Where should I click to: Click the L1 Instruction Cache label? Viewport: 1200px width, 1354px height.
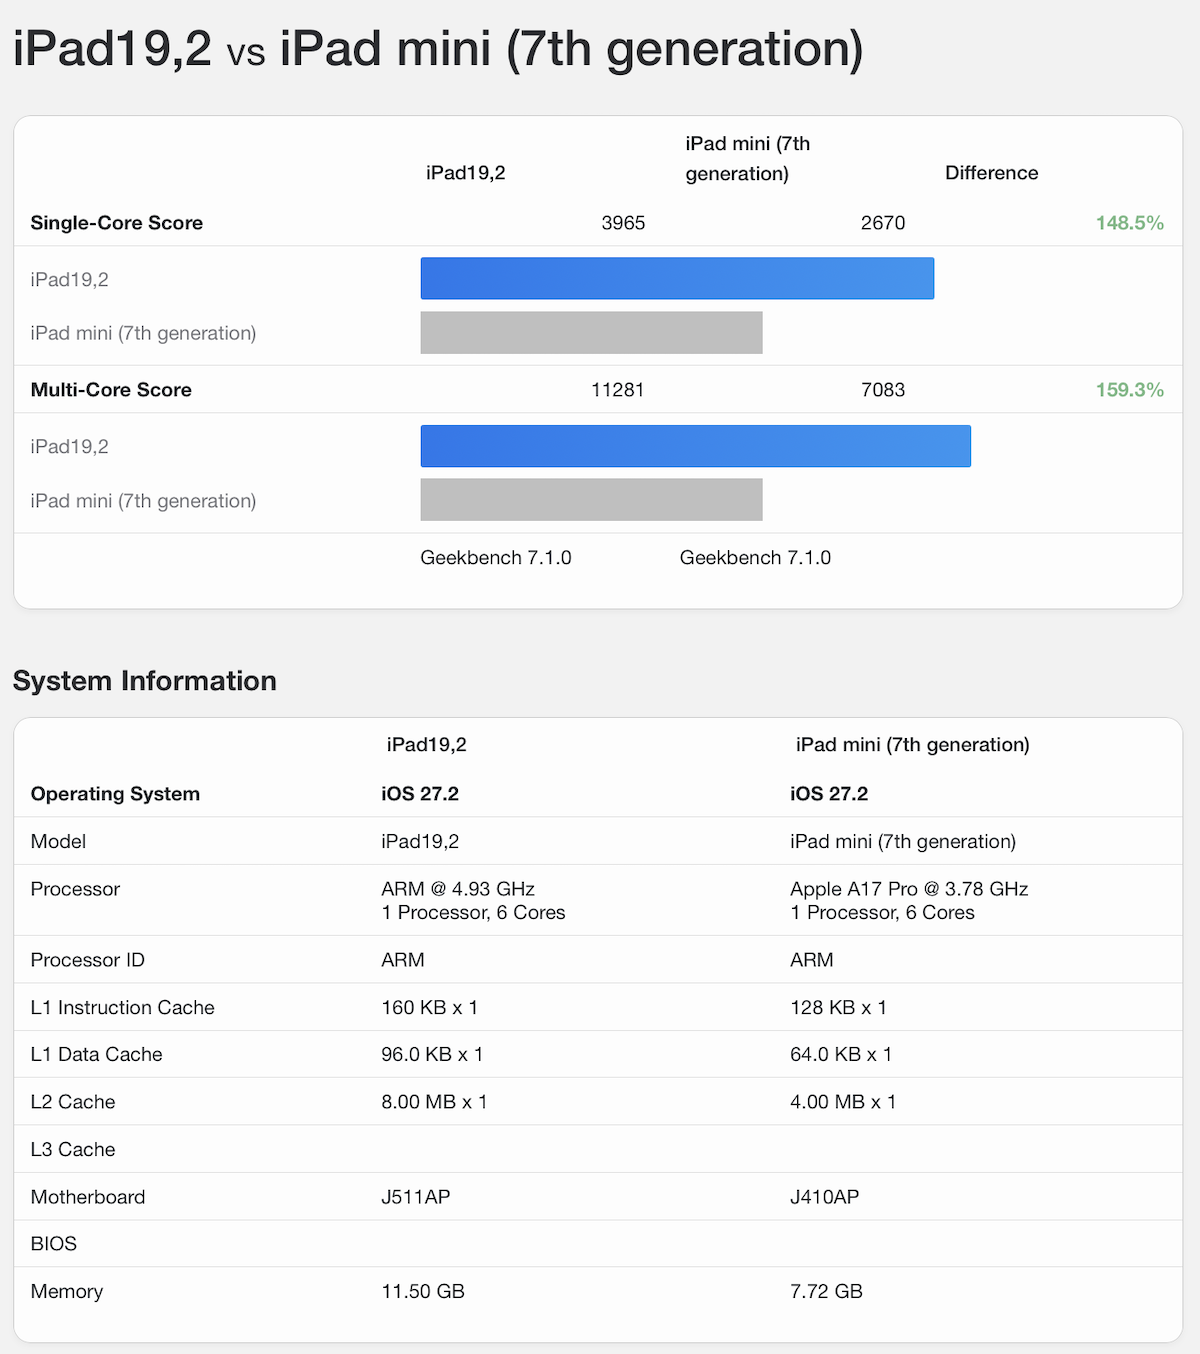click(x=123, y=1007)
